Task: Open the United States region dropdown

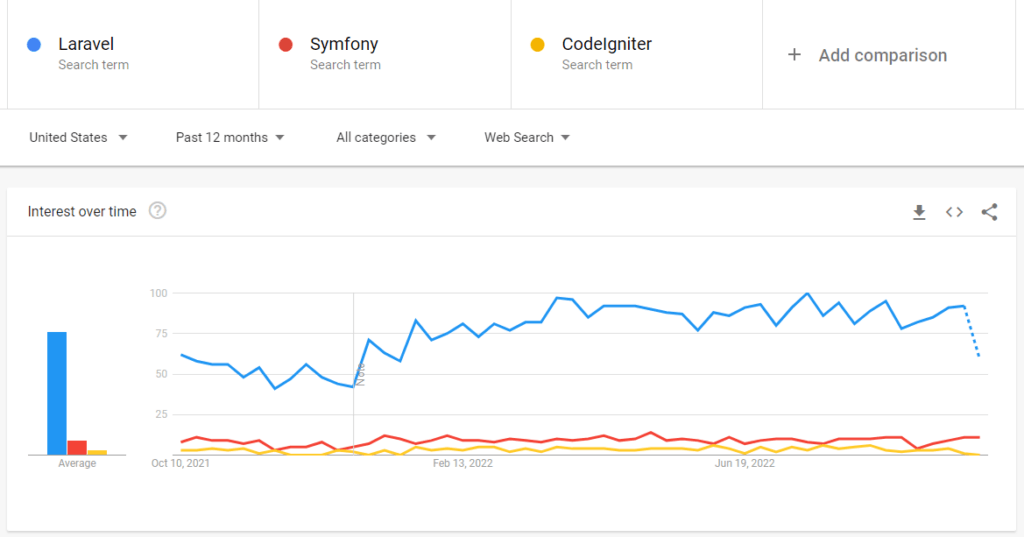Action: [x=78, y=138]
